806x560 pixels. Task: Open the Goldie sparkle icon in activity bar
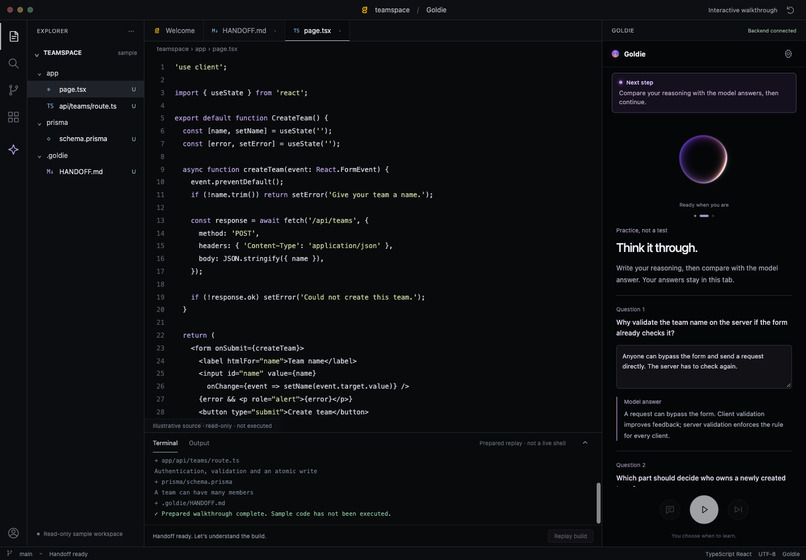click(13, 150)
